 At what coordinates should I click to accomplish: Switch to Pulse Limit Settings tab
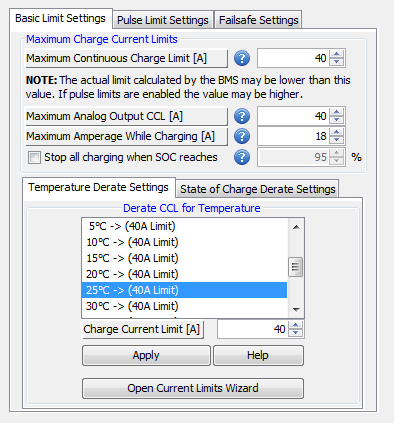pos(163,20)
